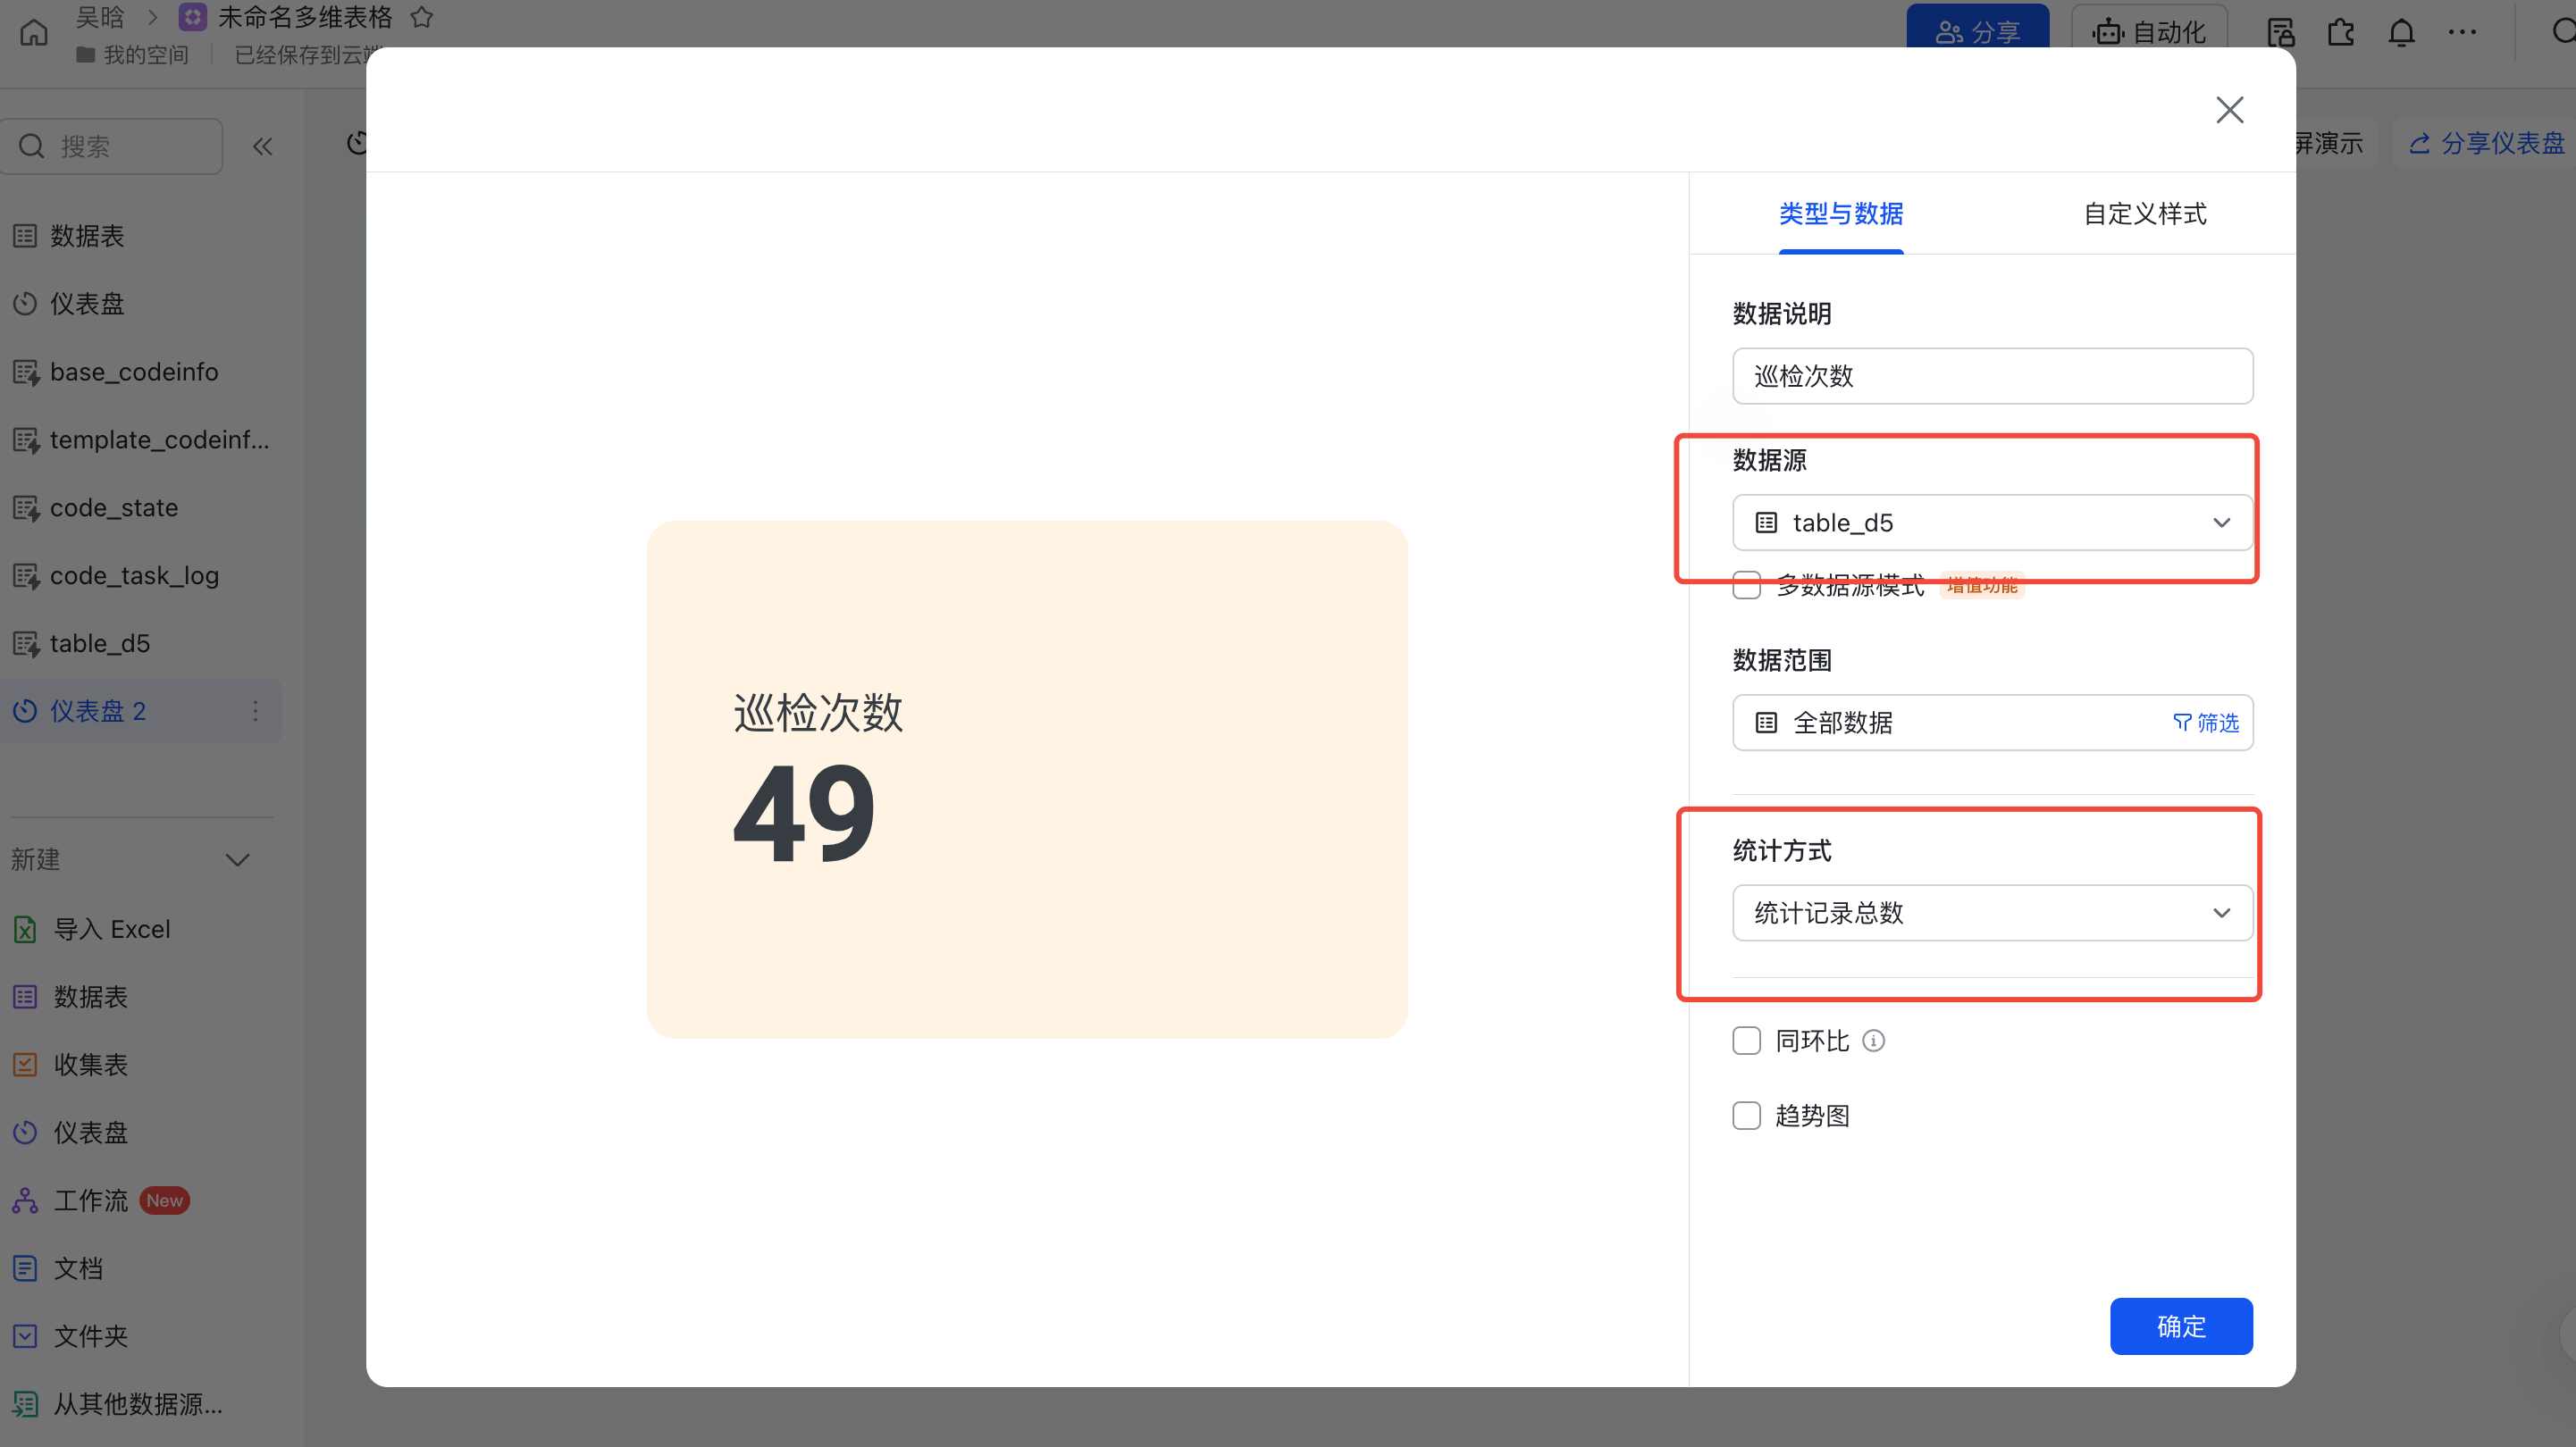Open the document template icon in header
The image size is (2576, 1447).
point(2280,33)
